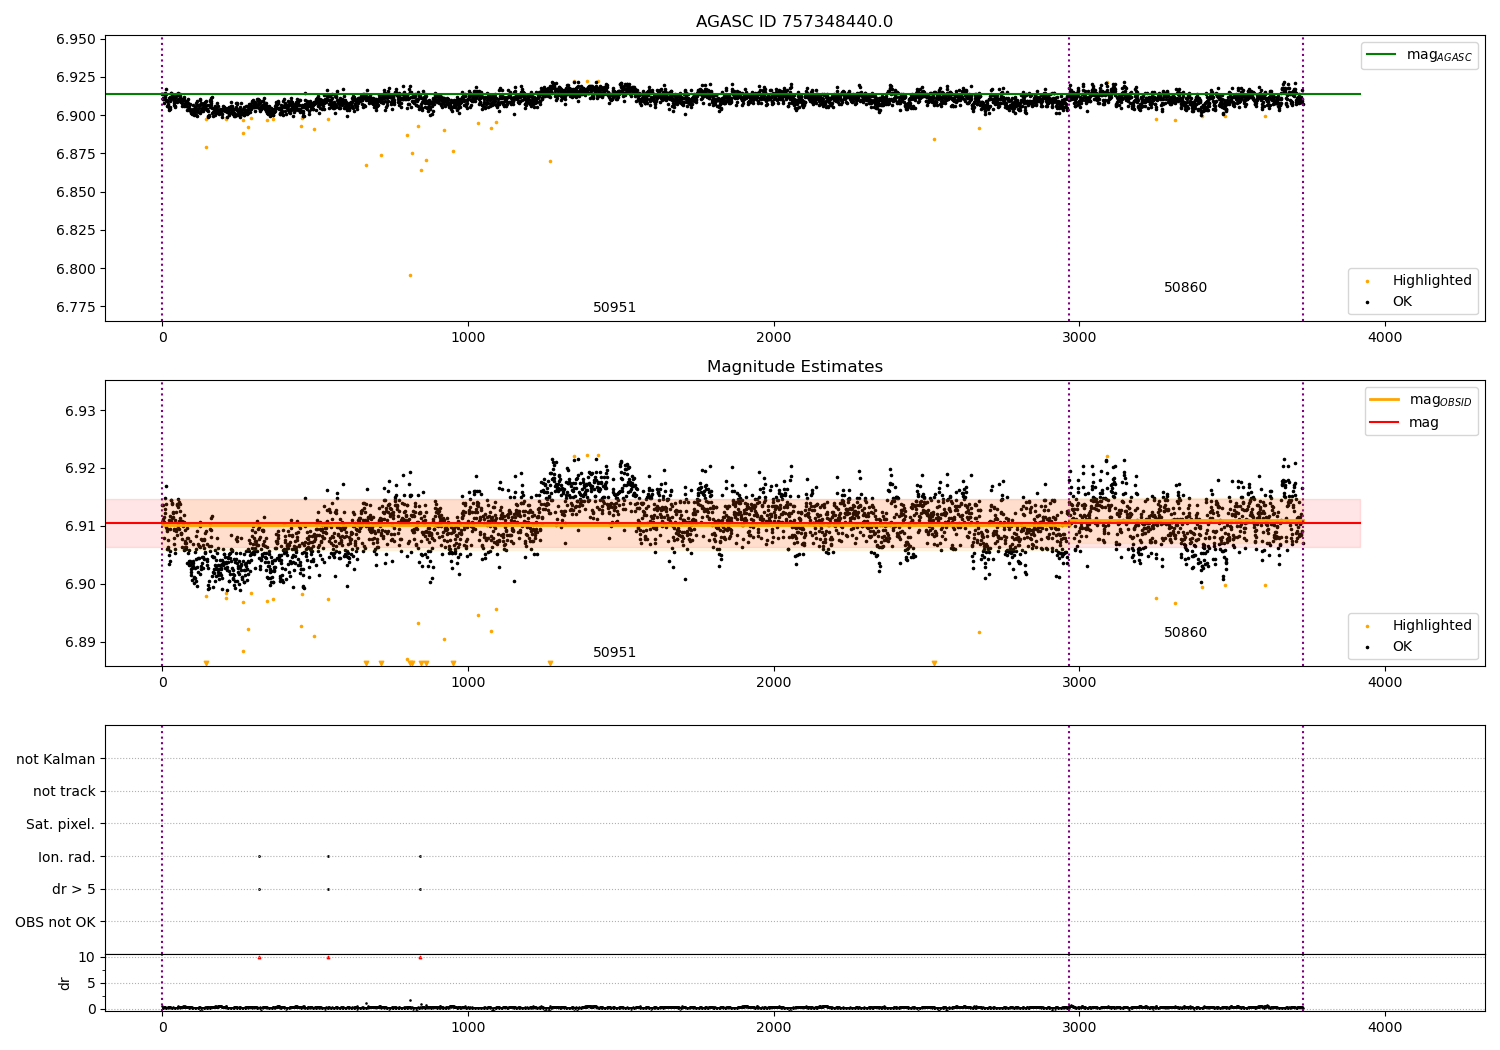Click the '2000' x-axis tick under the top plot
Image resolution: width=1500 pixels, height=1050 pixels.
click(774, 338)
